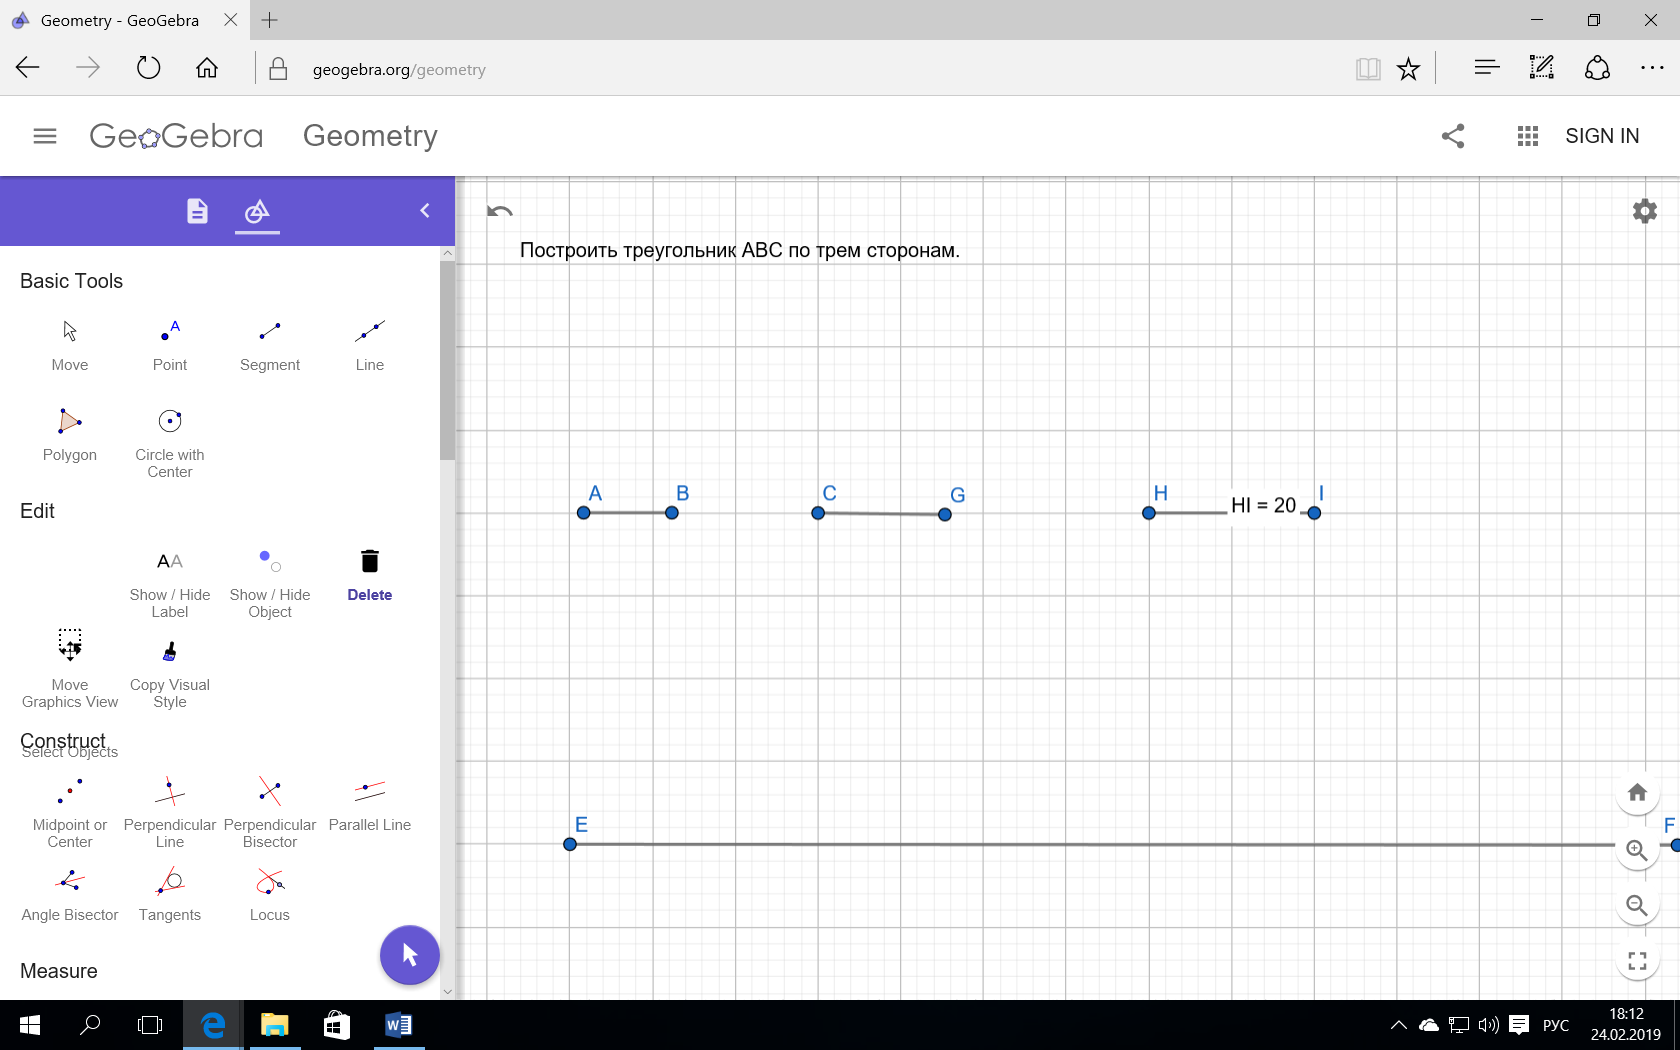Image resolution: width=1680 pixels, height=1050 pixels.
Task: Select point A on the canvas
Action: click(584, 513)
